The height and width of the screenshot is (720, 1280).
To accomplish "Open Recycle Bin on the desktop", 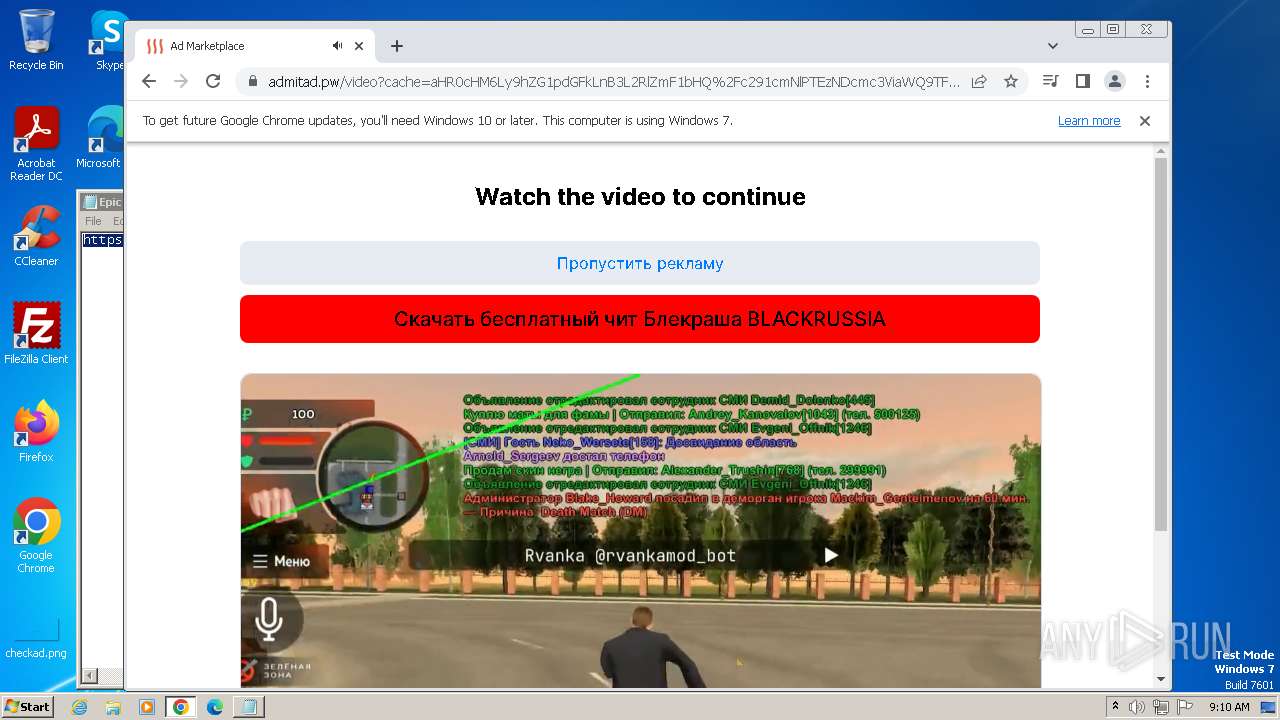I will click(x=36, y=39).
